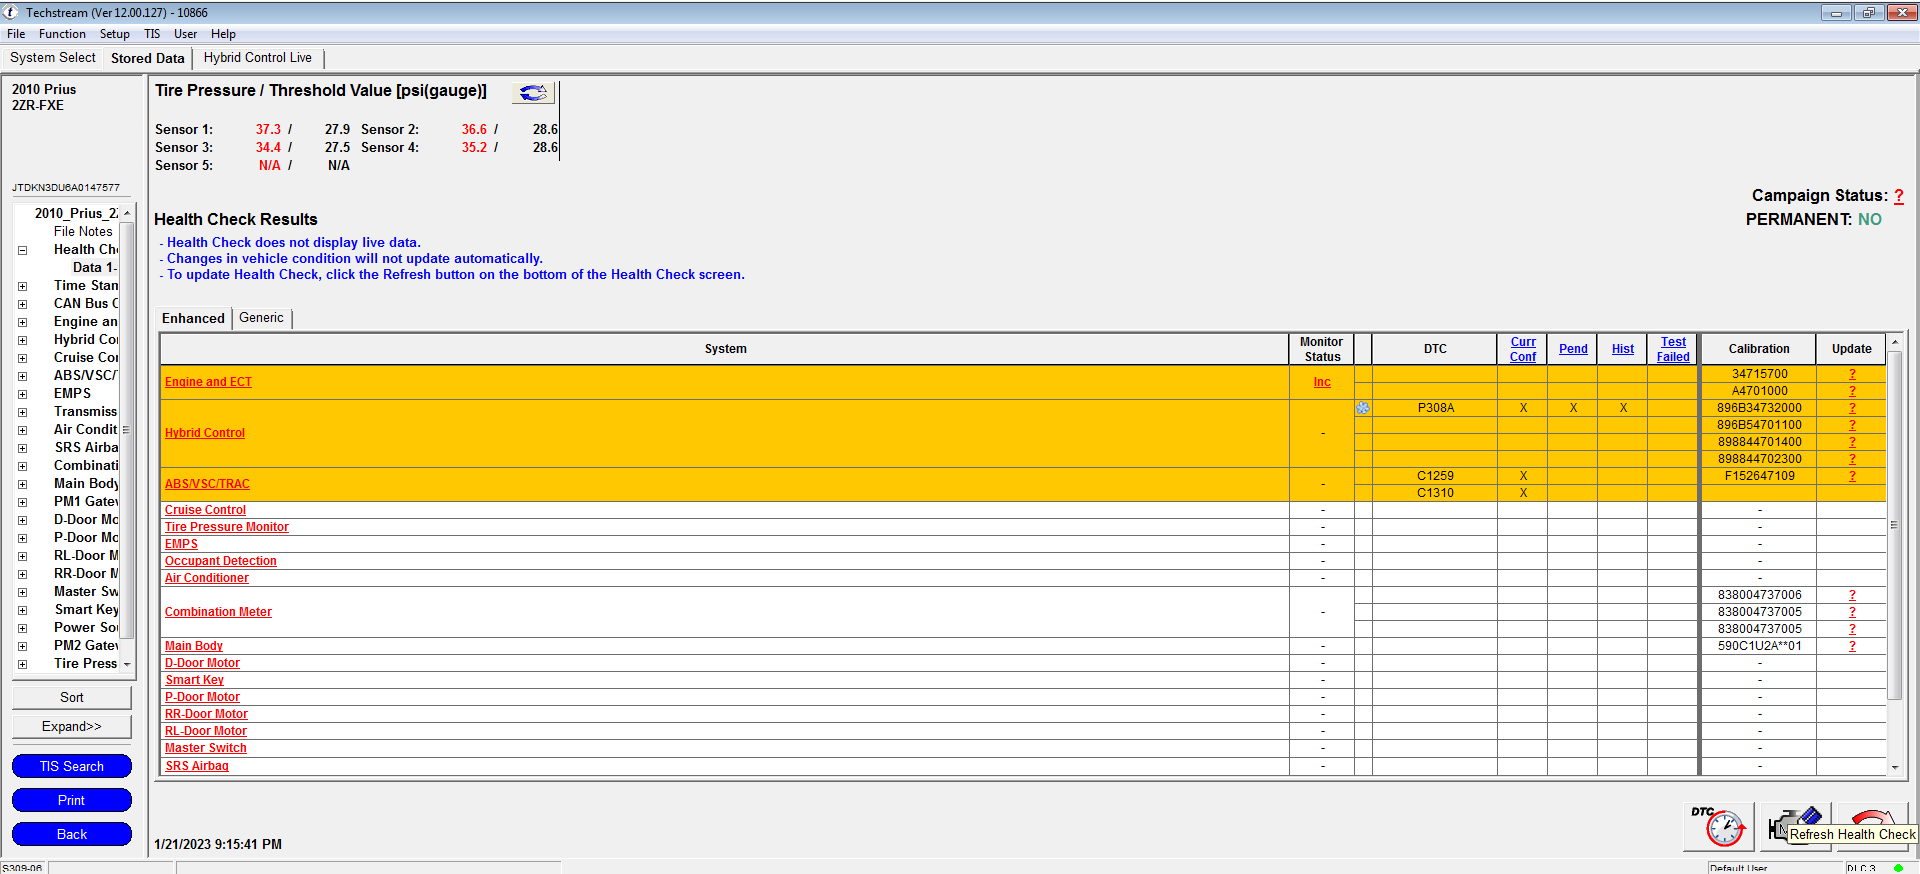Expand the Smart Key tree node
The height and width of the screenshot is (874, 1920).
click(x=22, y=610)
